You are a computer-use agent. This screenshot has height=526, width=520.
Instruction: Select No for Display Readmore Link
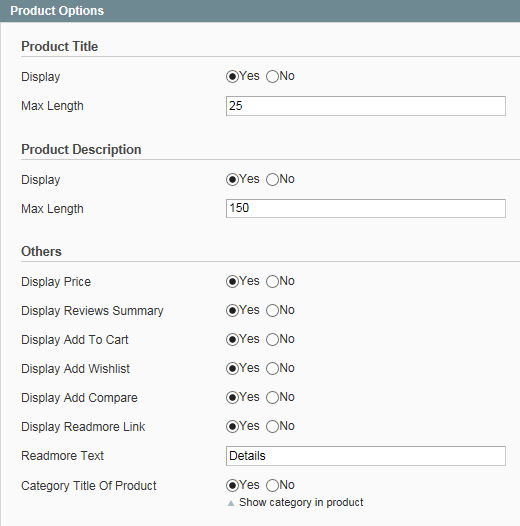coord(272,426)
